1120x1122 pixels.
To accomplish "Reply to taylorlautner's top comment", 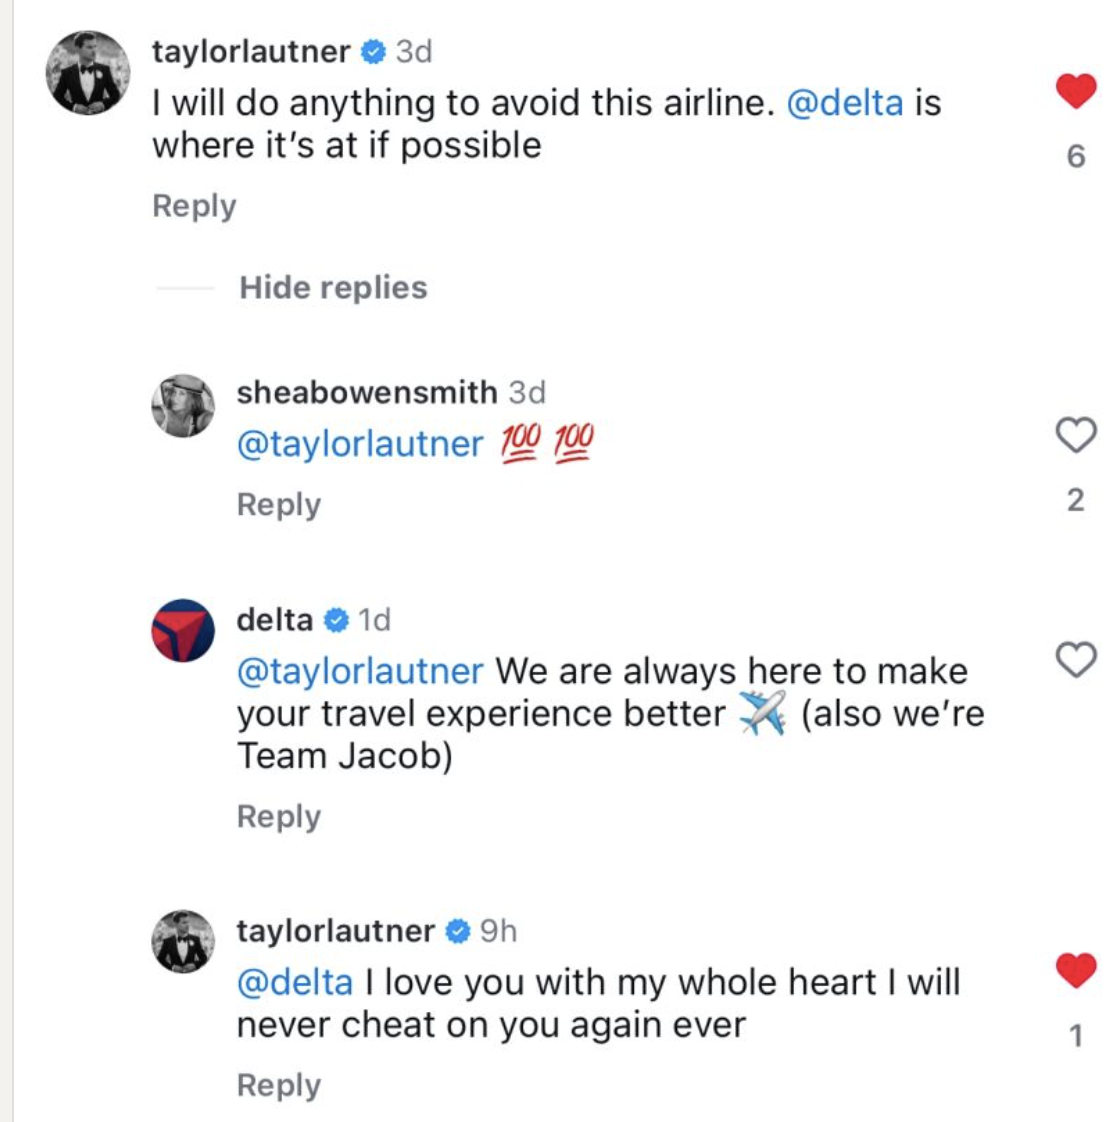I will [193, 204].
